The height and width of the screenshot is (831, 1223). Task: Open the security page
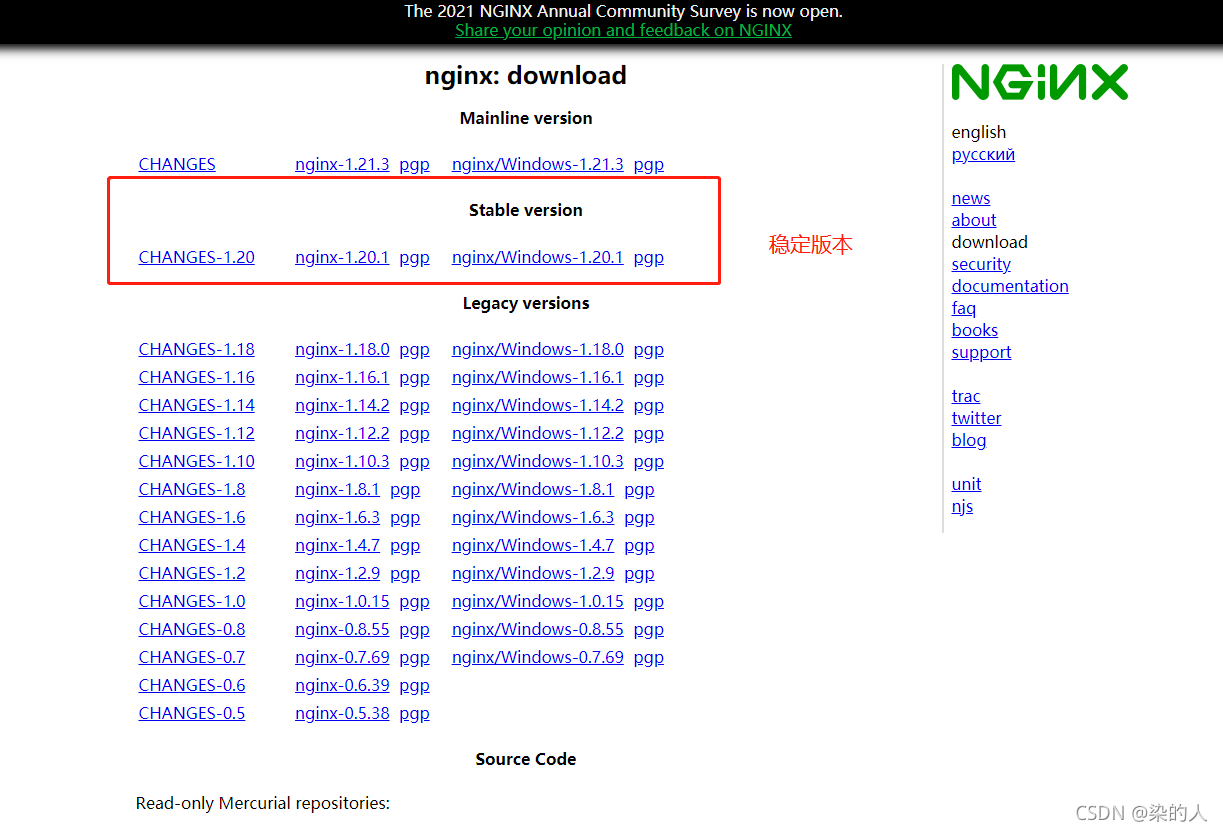point(981,264)
